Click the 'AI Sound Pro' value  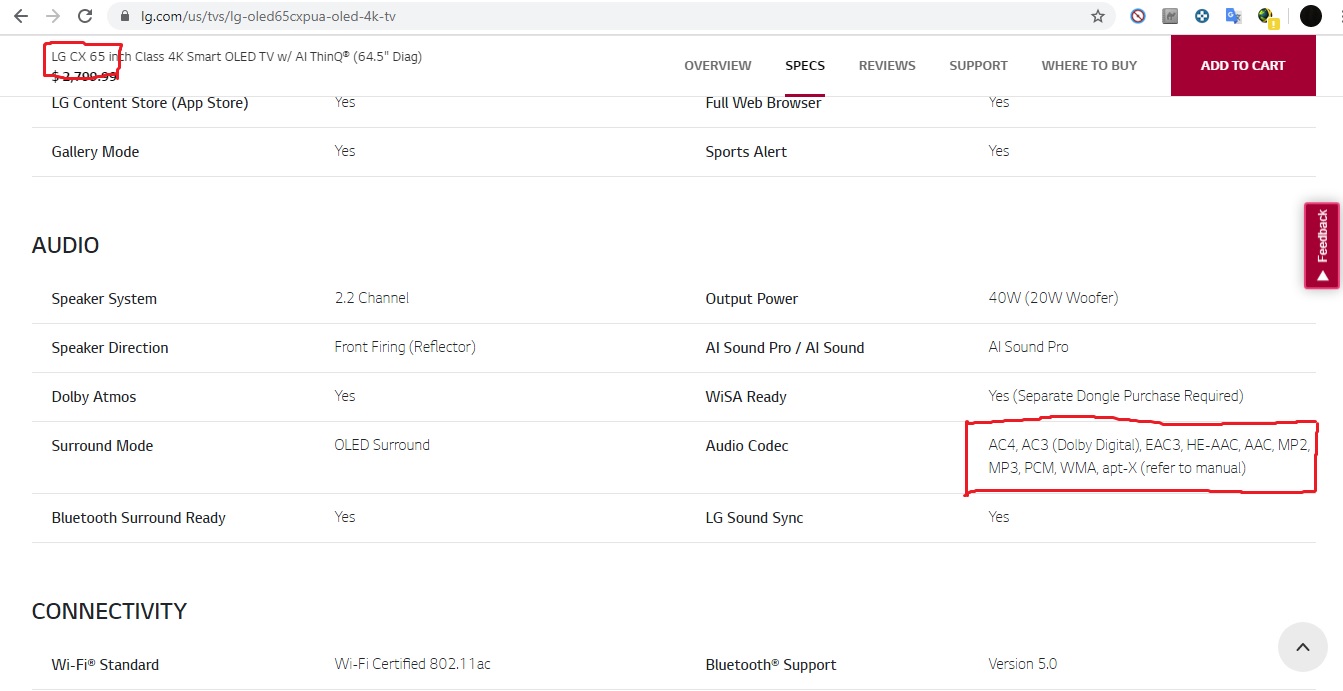tap(1028, 347)
